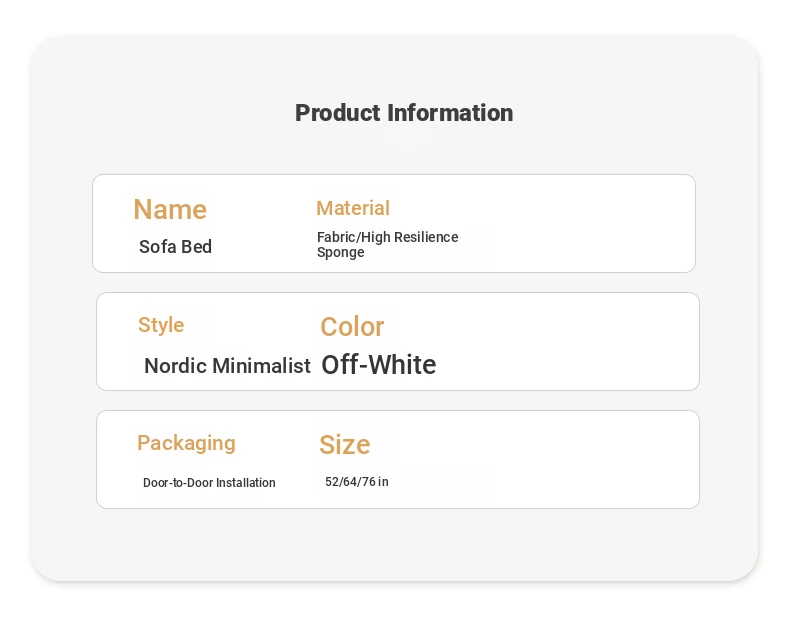Image resolution: width=790 pixels, height=626 pixels.
Task: Click the word "Information" in the heading
Action: click(x=450, y=113)
